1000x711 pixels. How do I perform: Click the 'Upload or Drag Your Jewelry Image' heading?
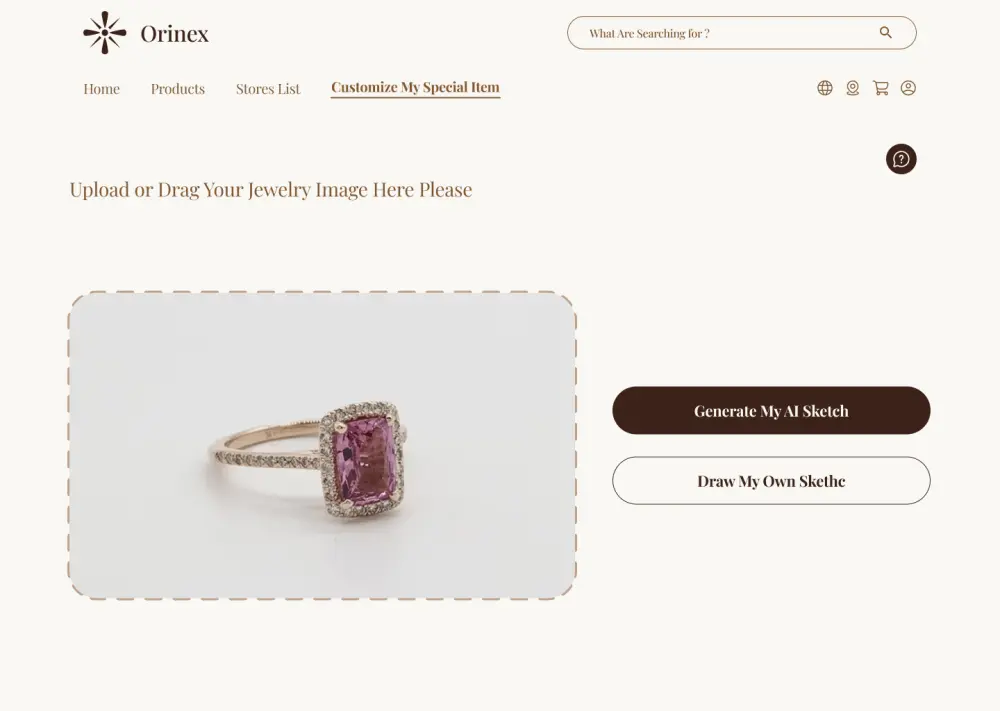coord(270,190)
